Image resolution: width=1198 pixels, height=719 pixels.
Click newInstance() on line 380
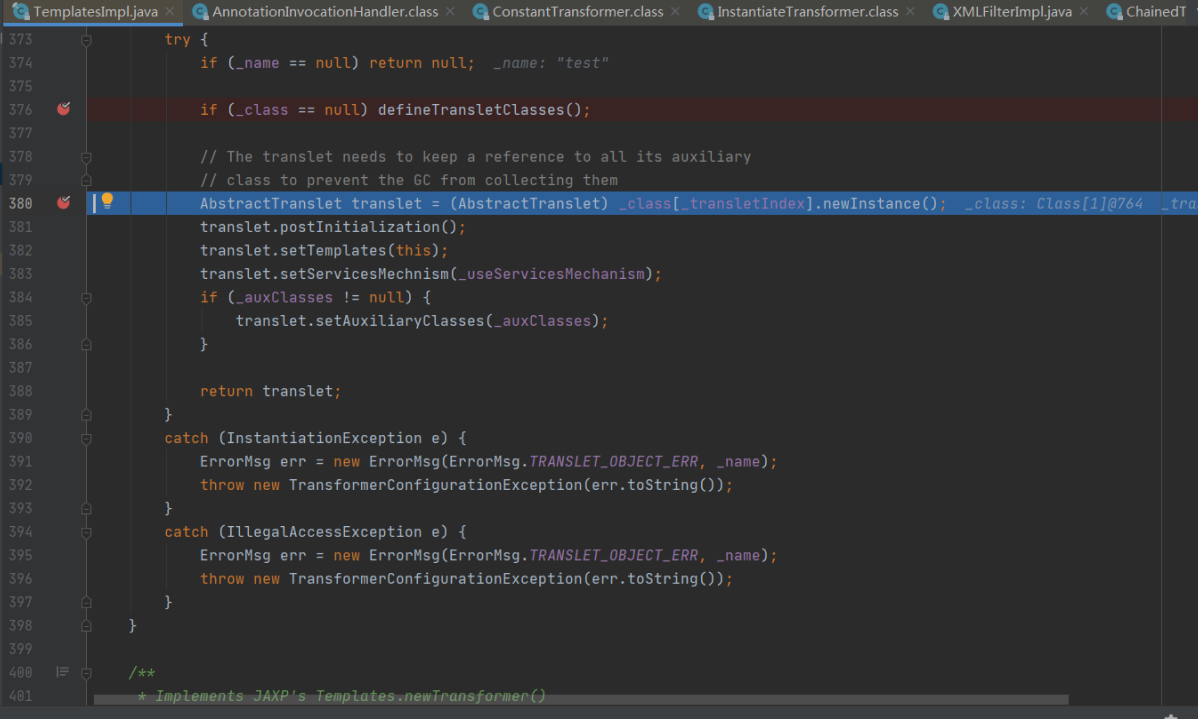(x=881, y=203)
